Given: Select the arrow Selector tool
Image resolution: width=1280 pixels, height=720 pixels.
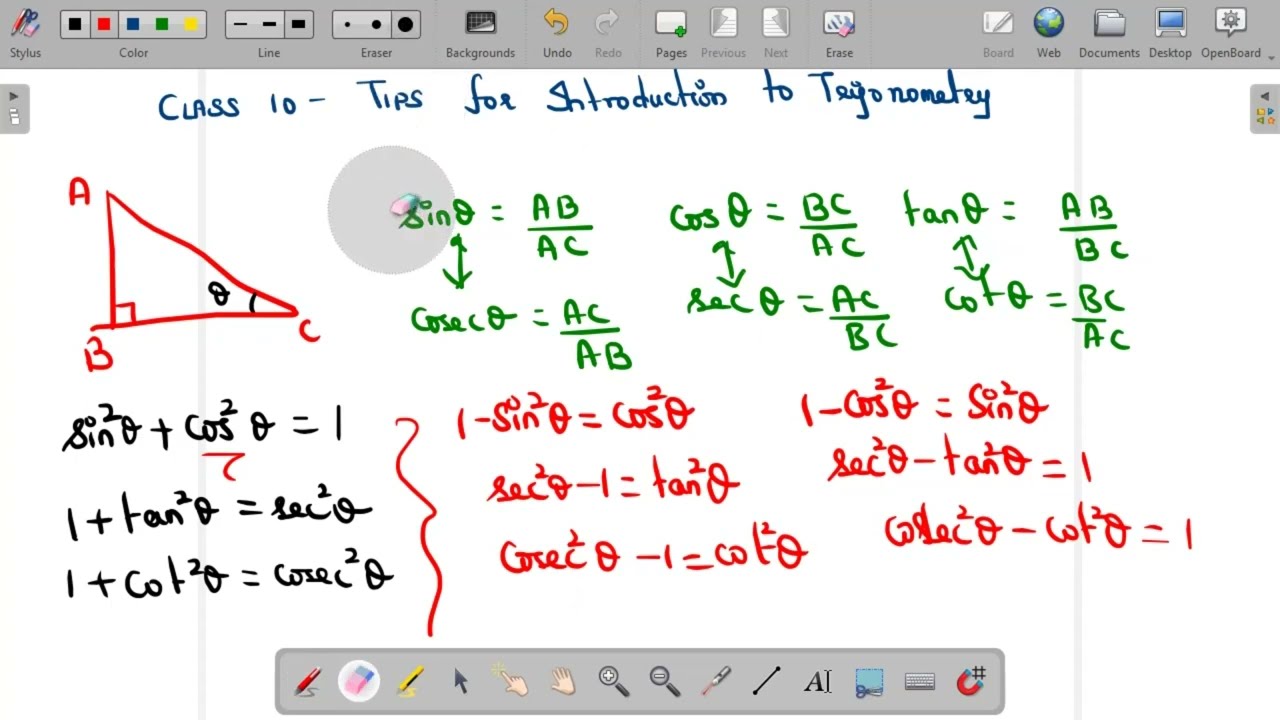Looking at the screenshot, I should [461, 682].
